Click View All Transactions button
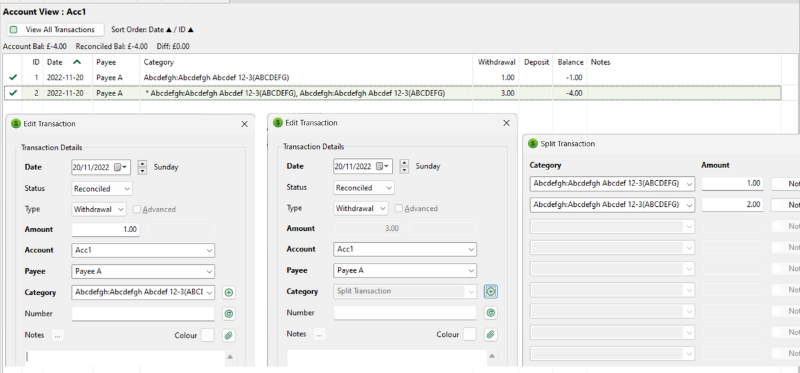 55,30
